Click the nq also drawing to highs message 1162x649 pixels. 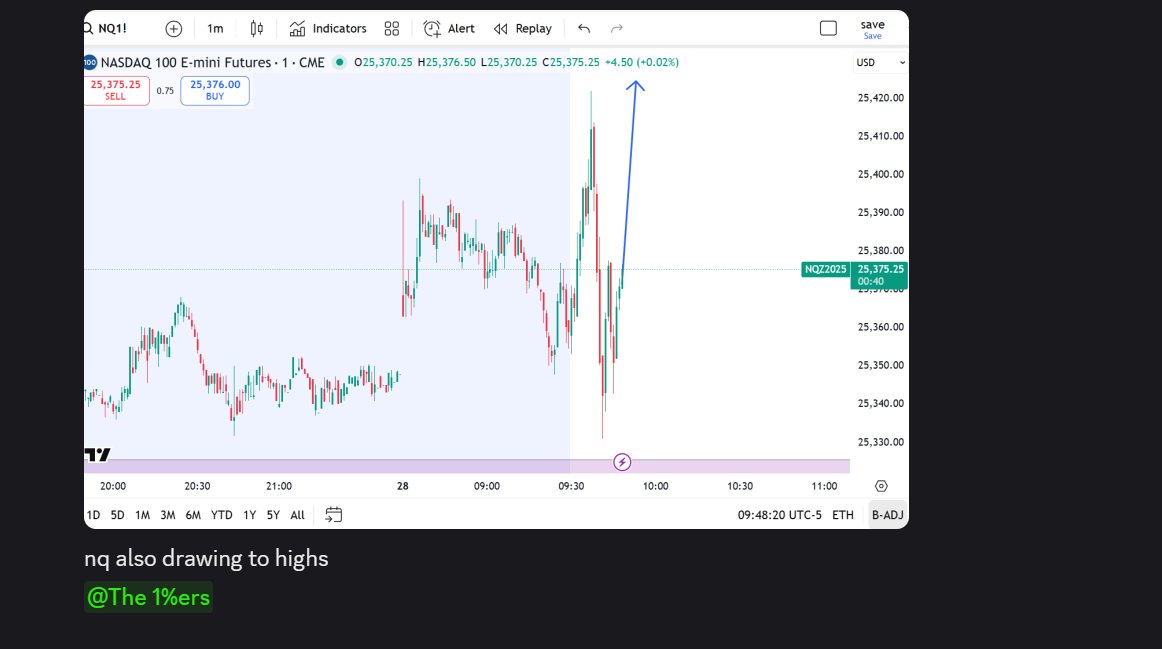(206, 559)
